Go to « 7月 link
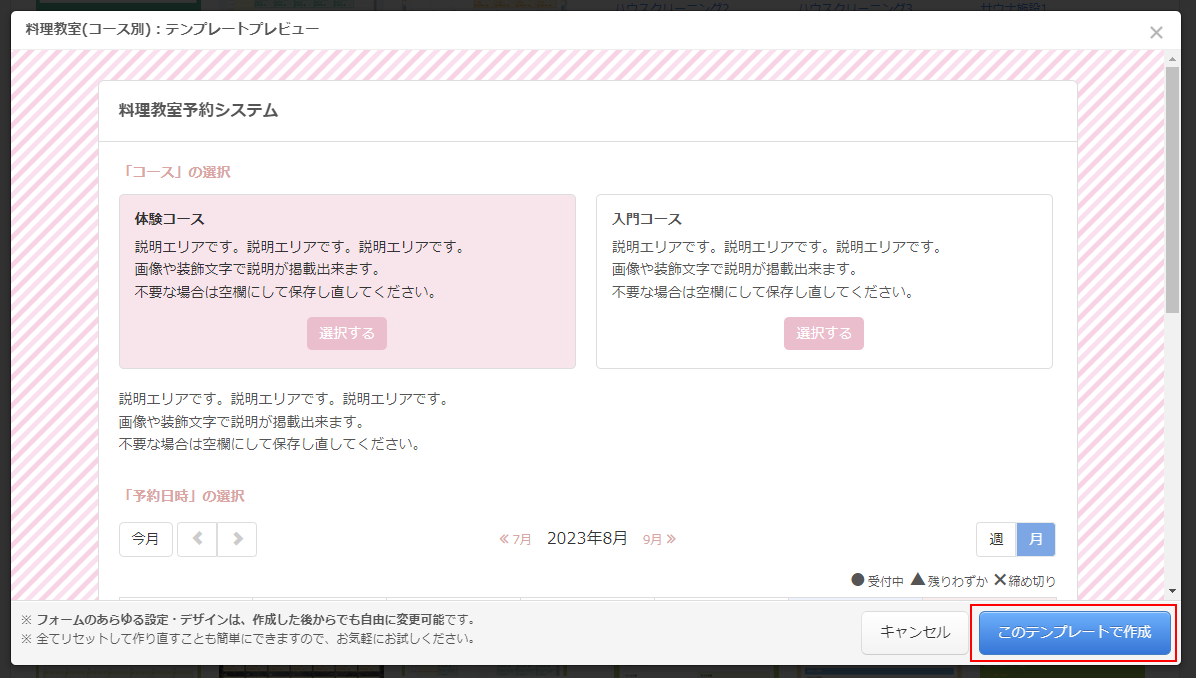The image size is (1196, 678). [516, 539]
